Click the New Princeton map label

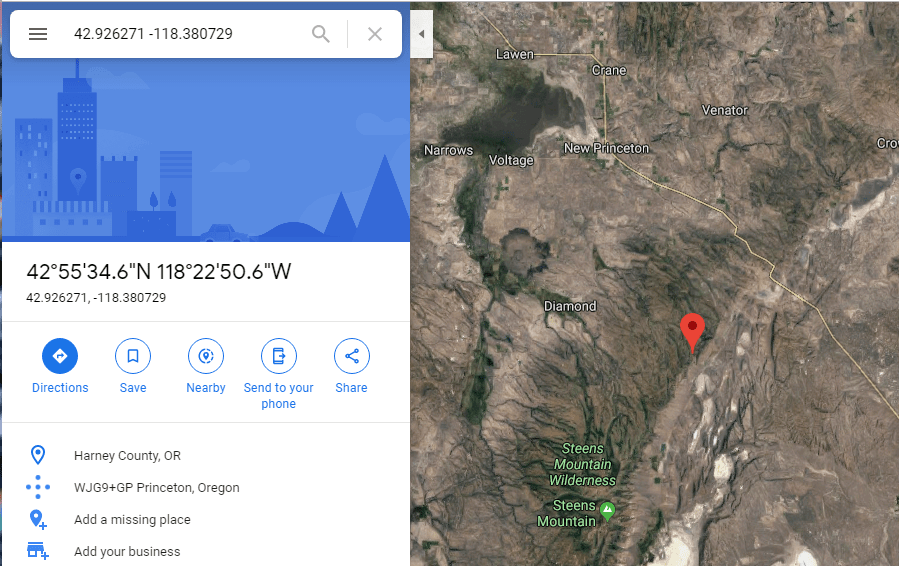(x=606, y=149)
